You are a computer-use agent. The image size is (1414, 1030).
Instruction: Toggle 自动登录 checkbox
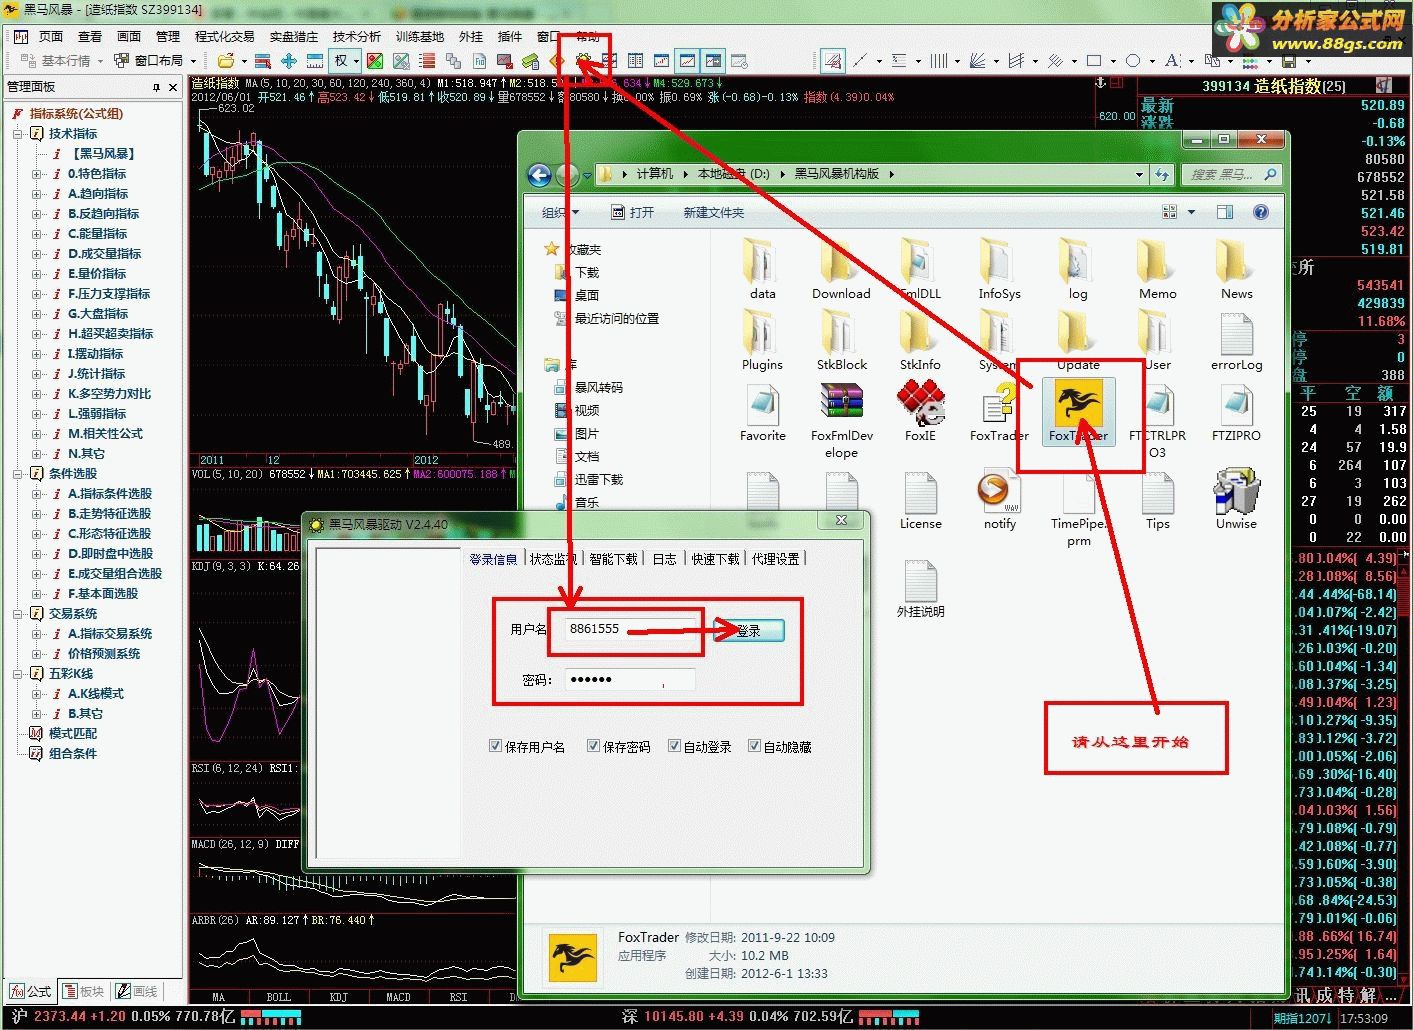point(674,745)
